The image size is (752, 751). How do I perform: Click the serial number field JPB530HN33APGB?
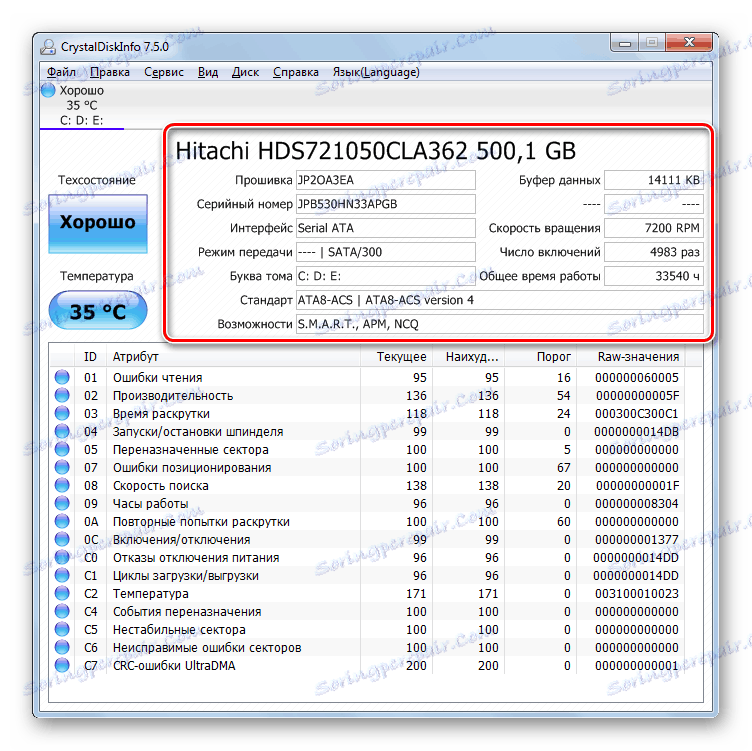point(386,204)
